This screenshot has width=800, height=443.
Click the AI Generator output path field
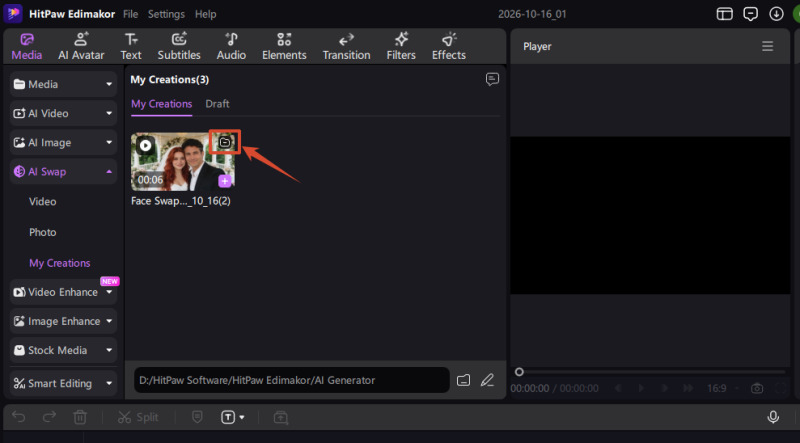[292, 380]
